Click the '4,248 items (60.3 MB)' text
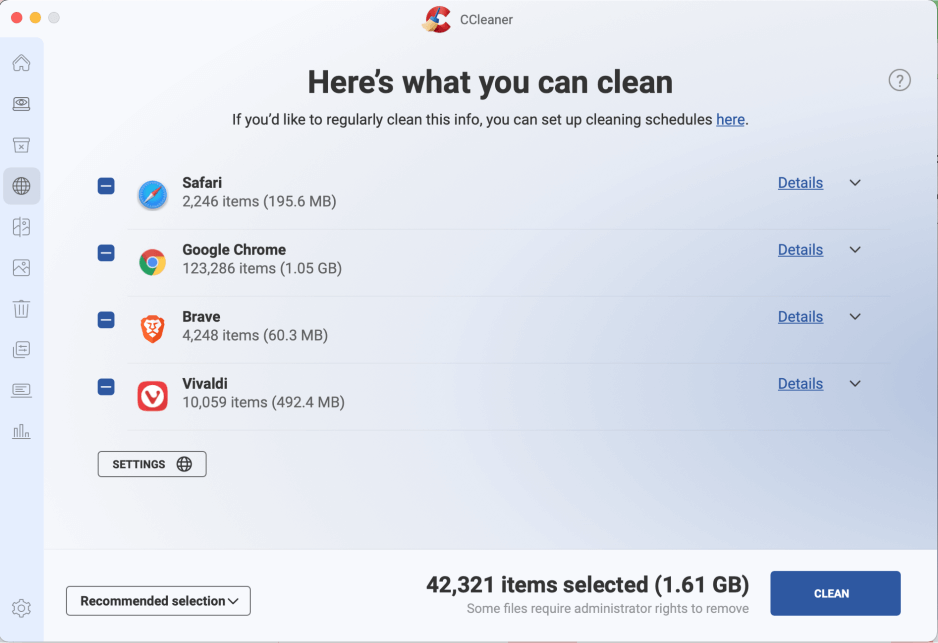This screenshot has width=938, height=643. [255, 336]
